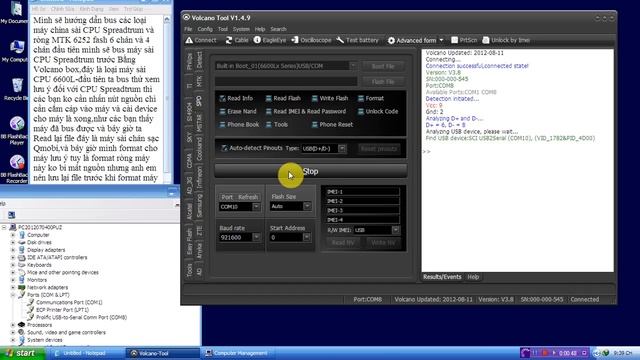The width and height of the screenshot is (640, 360).
Task: Click the IMEI-1 input field
Action: click(362, 191)
